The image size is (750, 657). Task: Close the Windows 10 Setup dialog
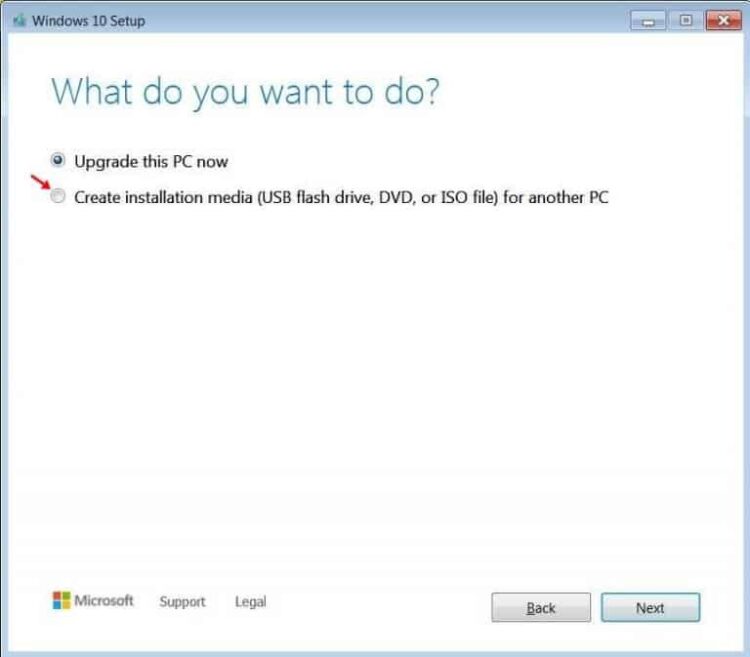[724, 21]
